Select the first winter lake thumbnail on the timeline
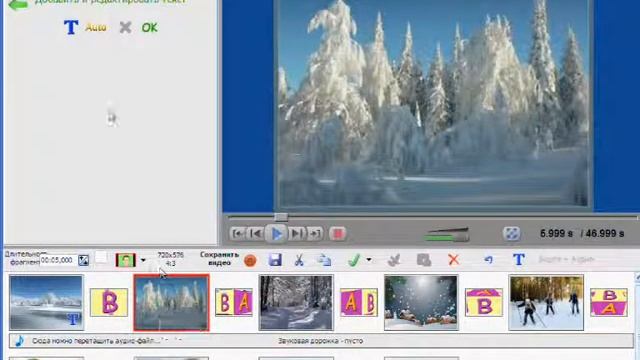Screen dimensions: 640x360 pos(46,302)
